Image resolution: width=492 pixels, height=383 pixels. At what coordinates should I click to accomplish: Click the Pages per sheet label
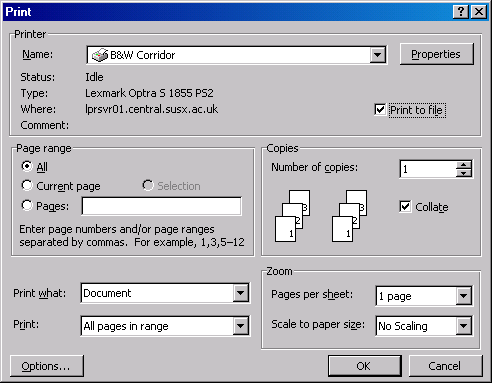coord(312,294)
